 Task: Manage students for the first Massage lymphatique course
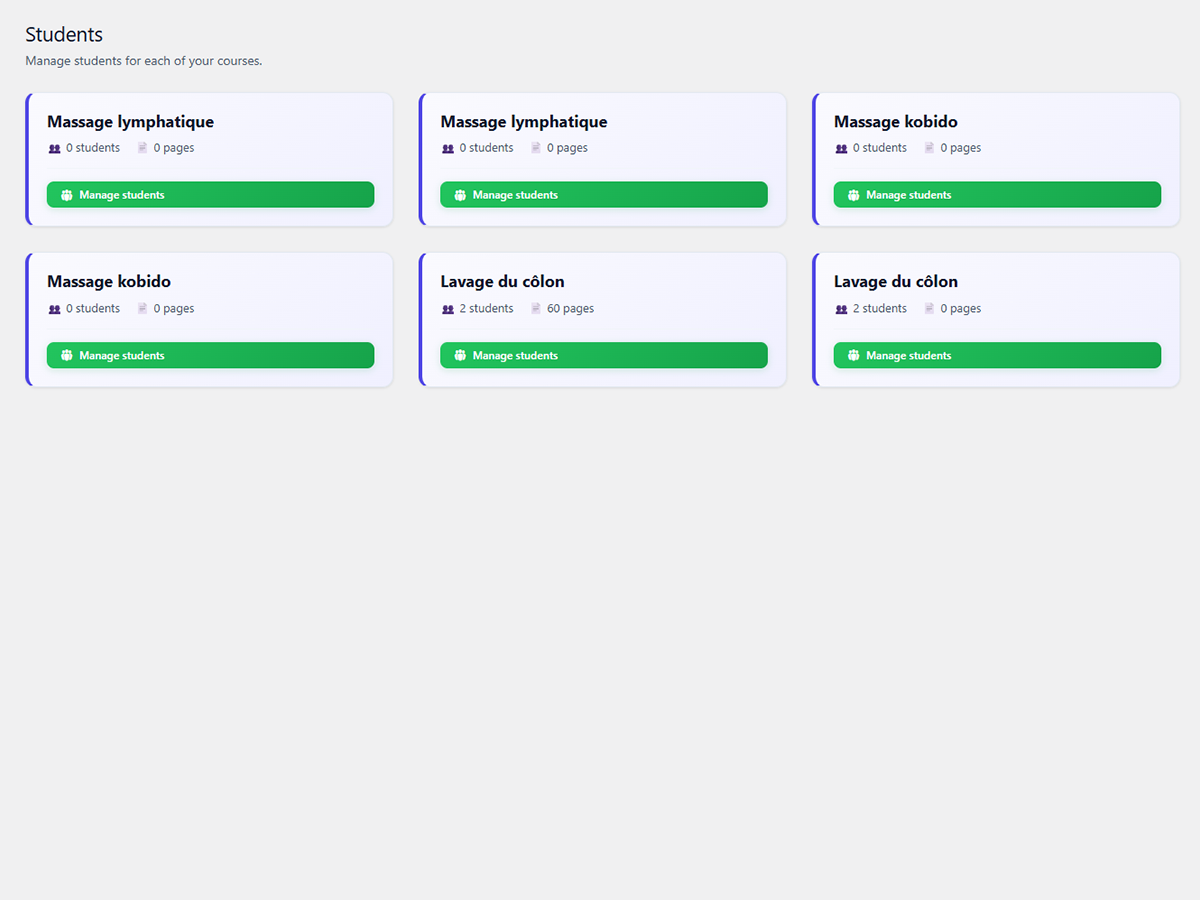pyautogui.click(x=210, y=195)
